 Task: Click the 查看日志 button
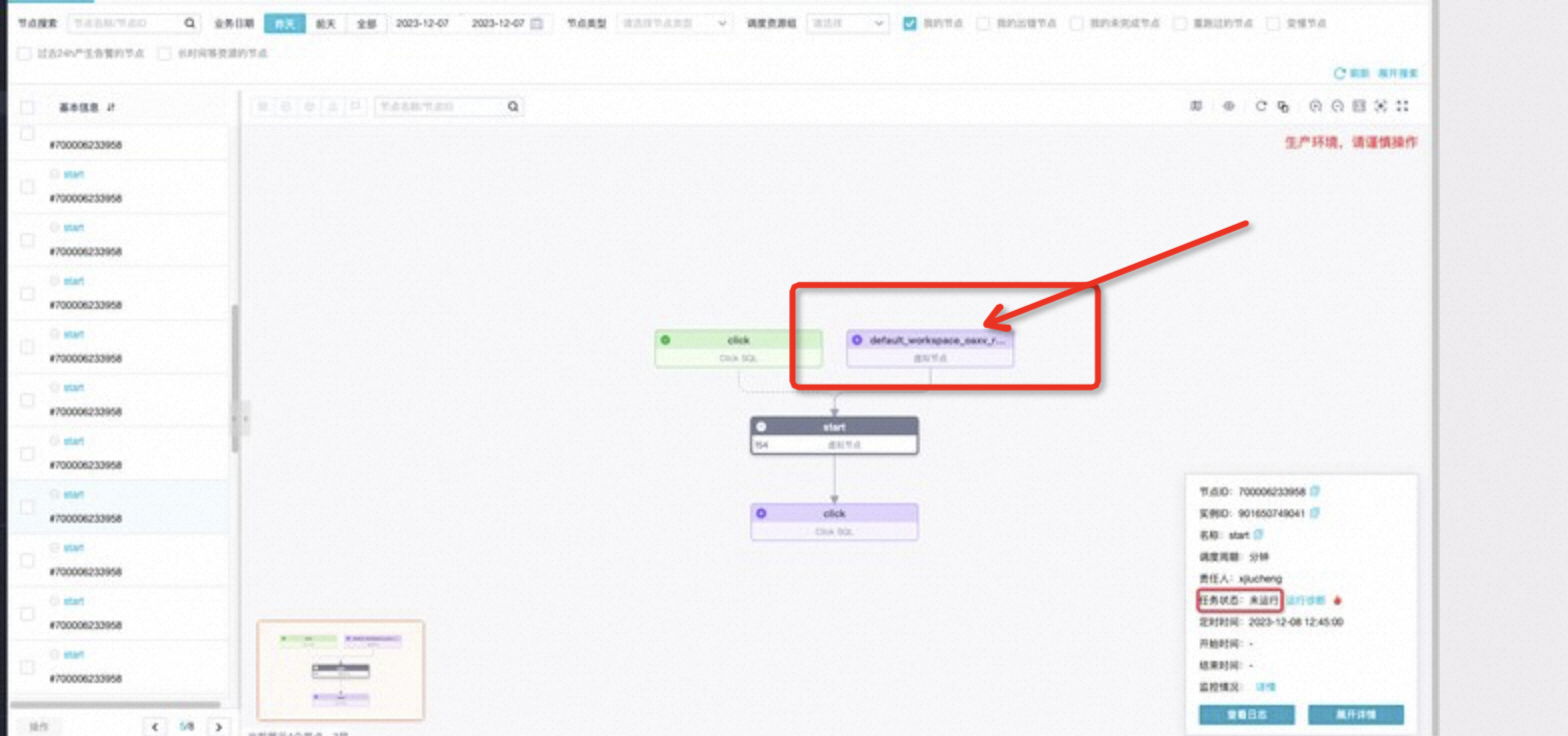pos(1247,715)
